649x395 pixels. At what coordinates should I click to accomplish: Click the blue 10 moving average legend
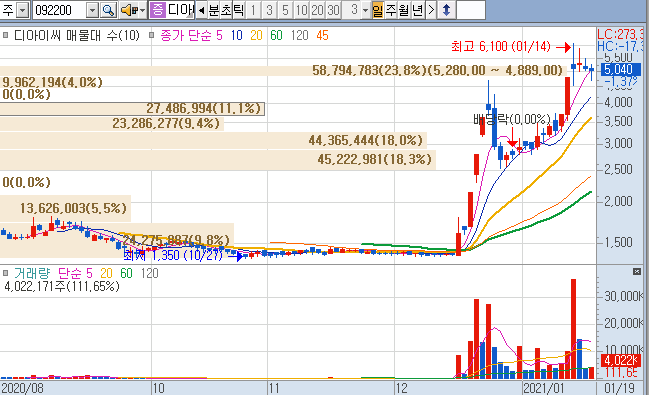pos(236,35)
